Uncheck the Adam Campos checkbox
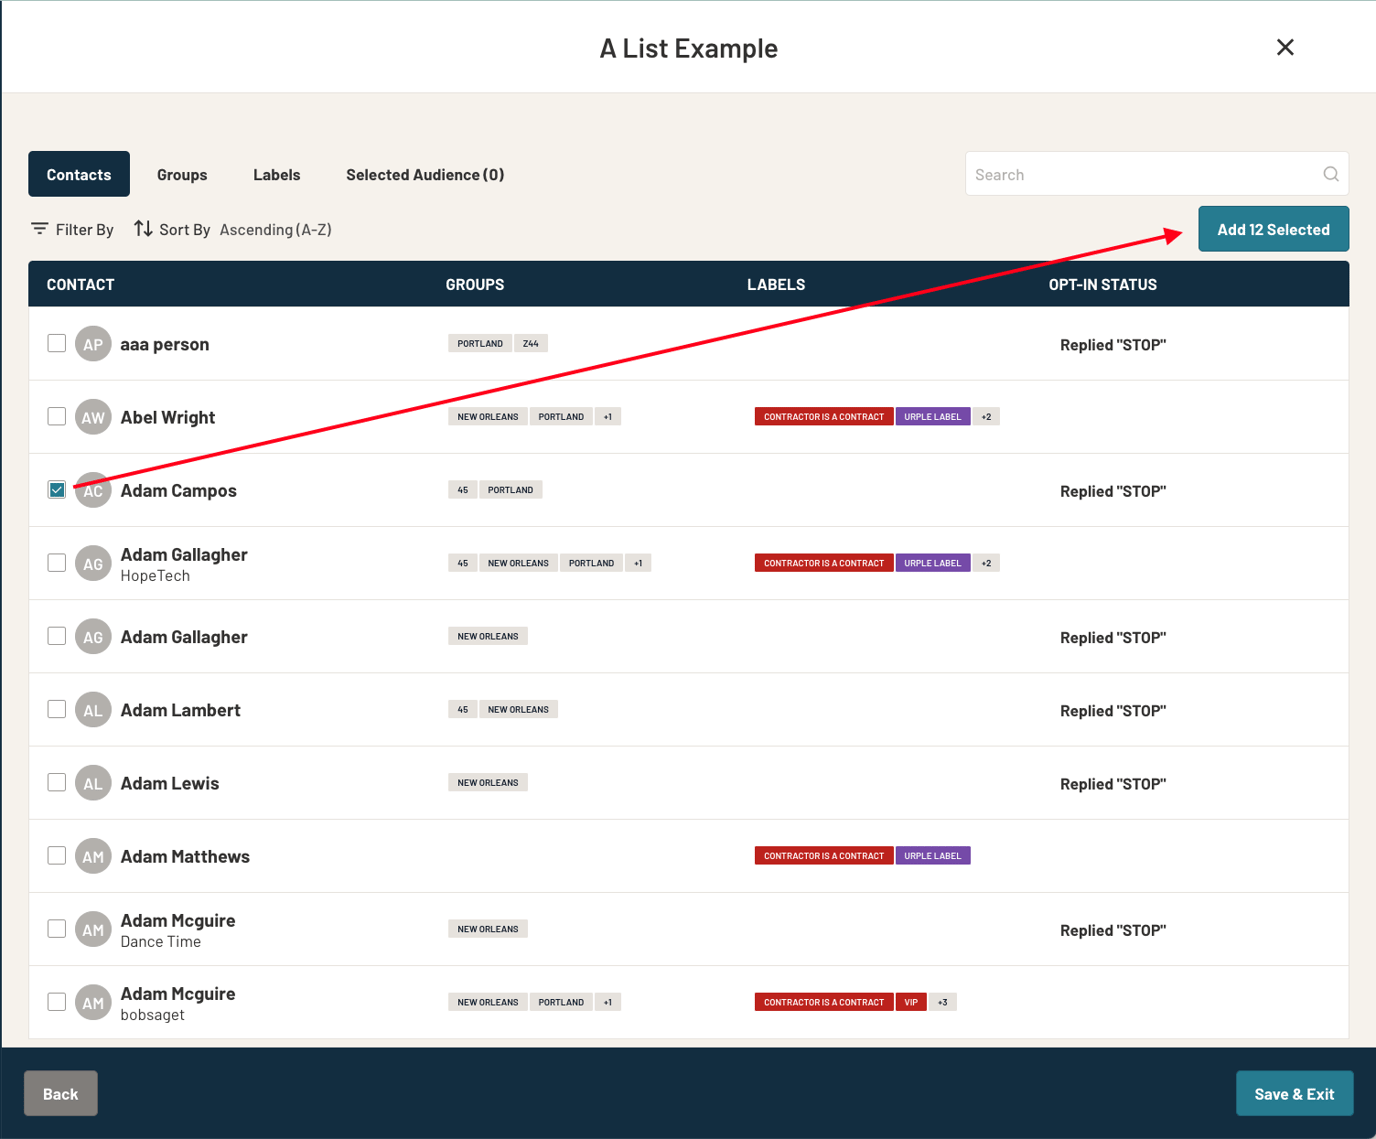 coord(57,490)
